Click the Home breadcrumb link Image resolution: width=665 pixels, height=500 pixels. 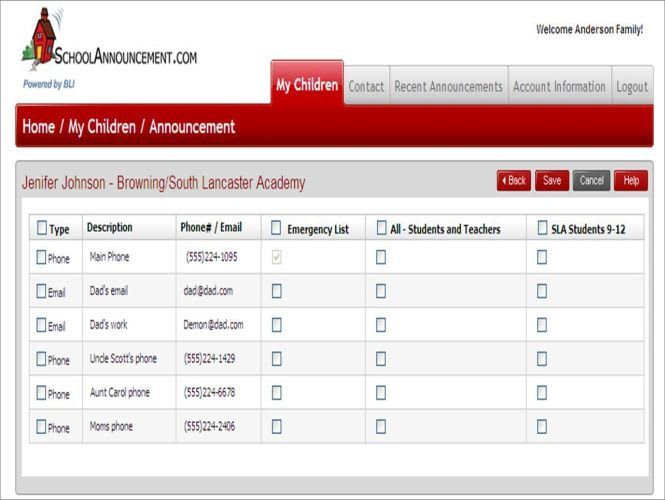(x=39, y=126)
